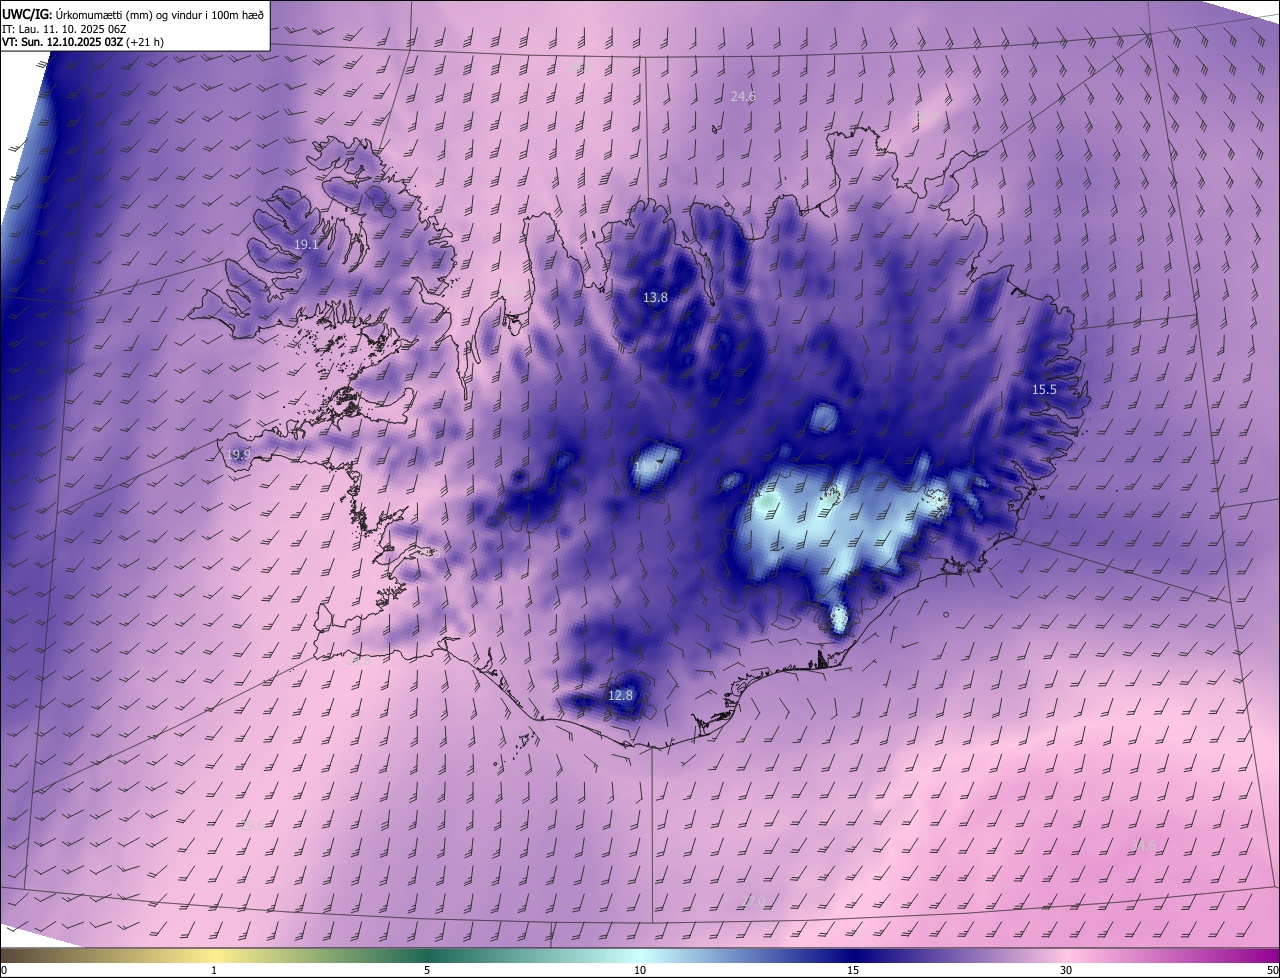Screen dimensions: 1280x978
Task: Click the 19.1 value over the Westfjords
Action: (x=306, y=244)
